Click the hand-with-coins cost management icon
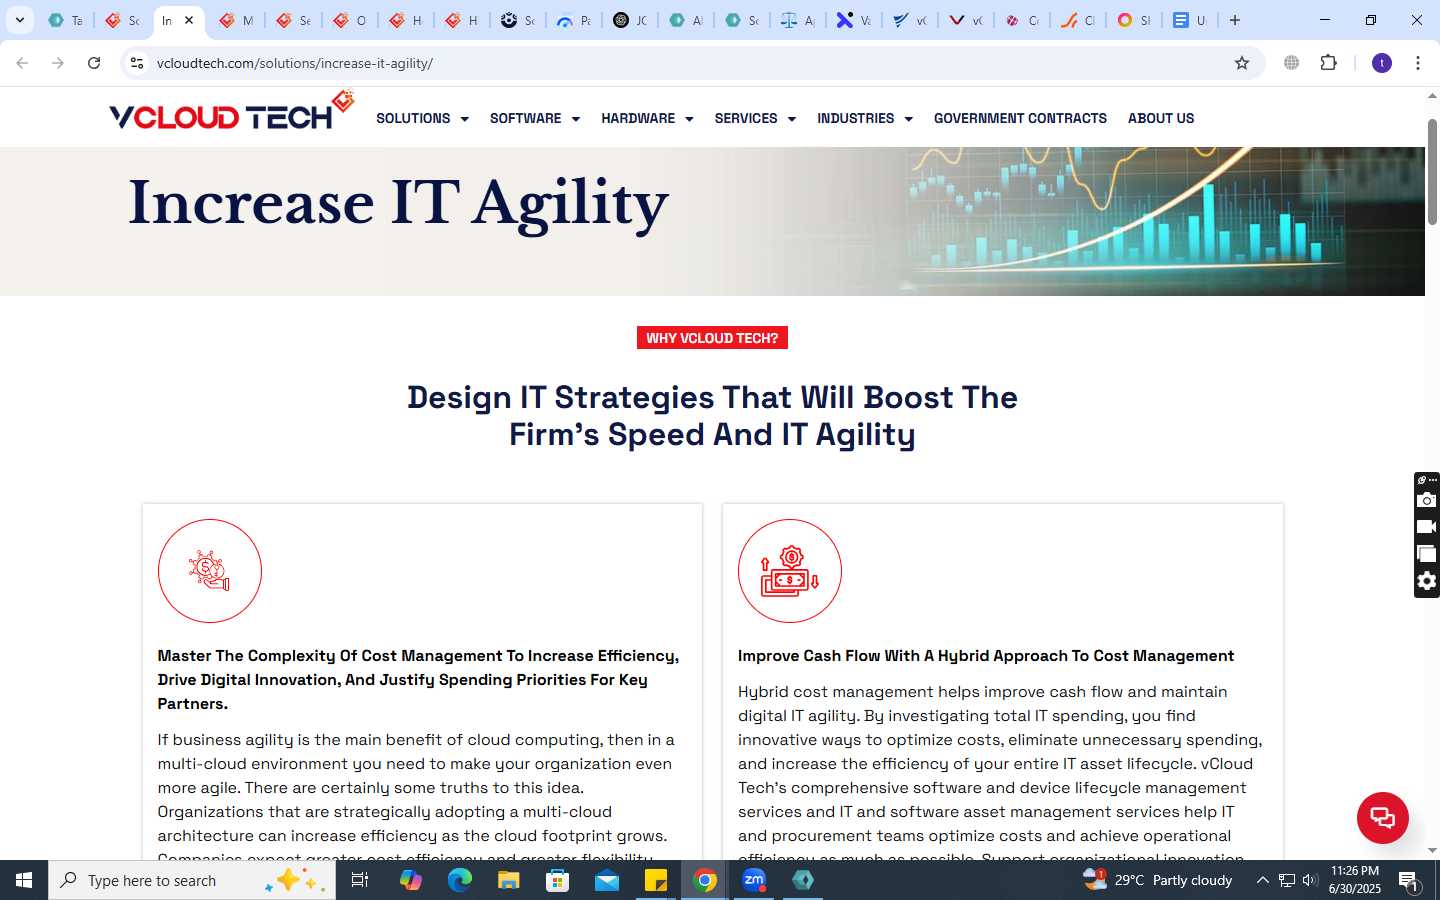1440x900 pixels. click(210, 571)
